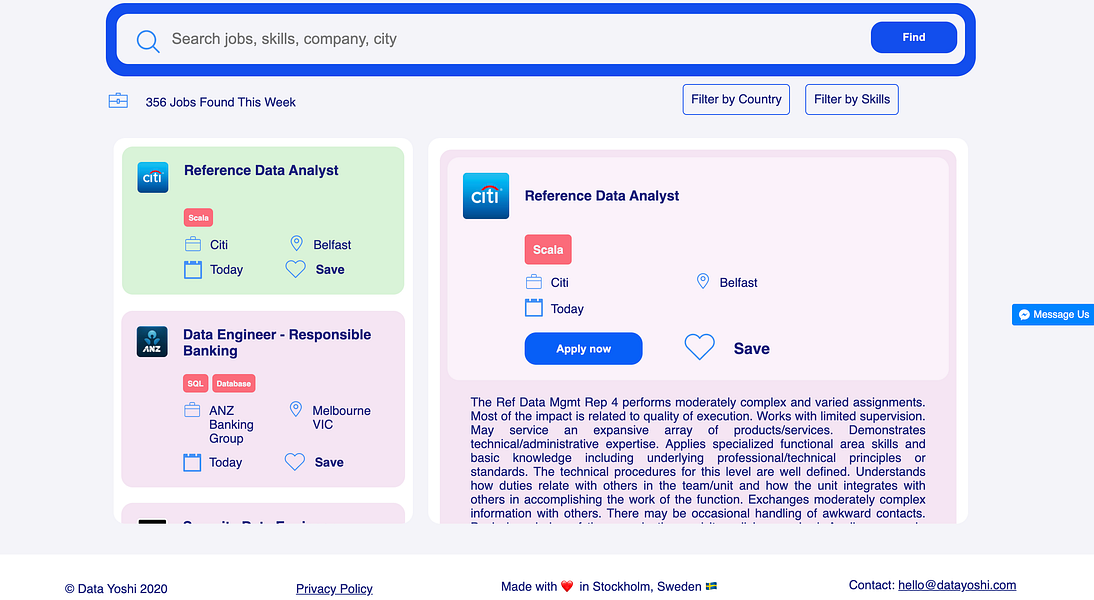1094x600 pixels.
Task: Open the Reference Data Analyst job card title
Action: pos(261,170)
